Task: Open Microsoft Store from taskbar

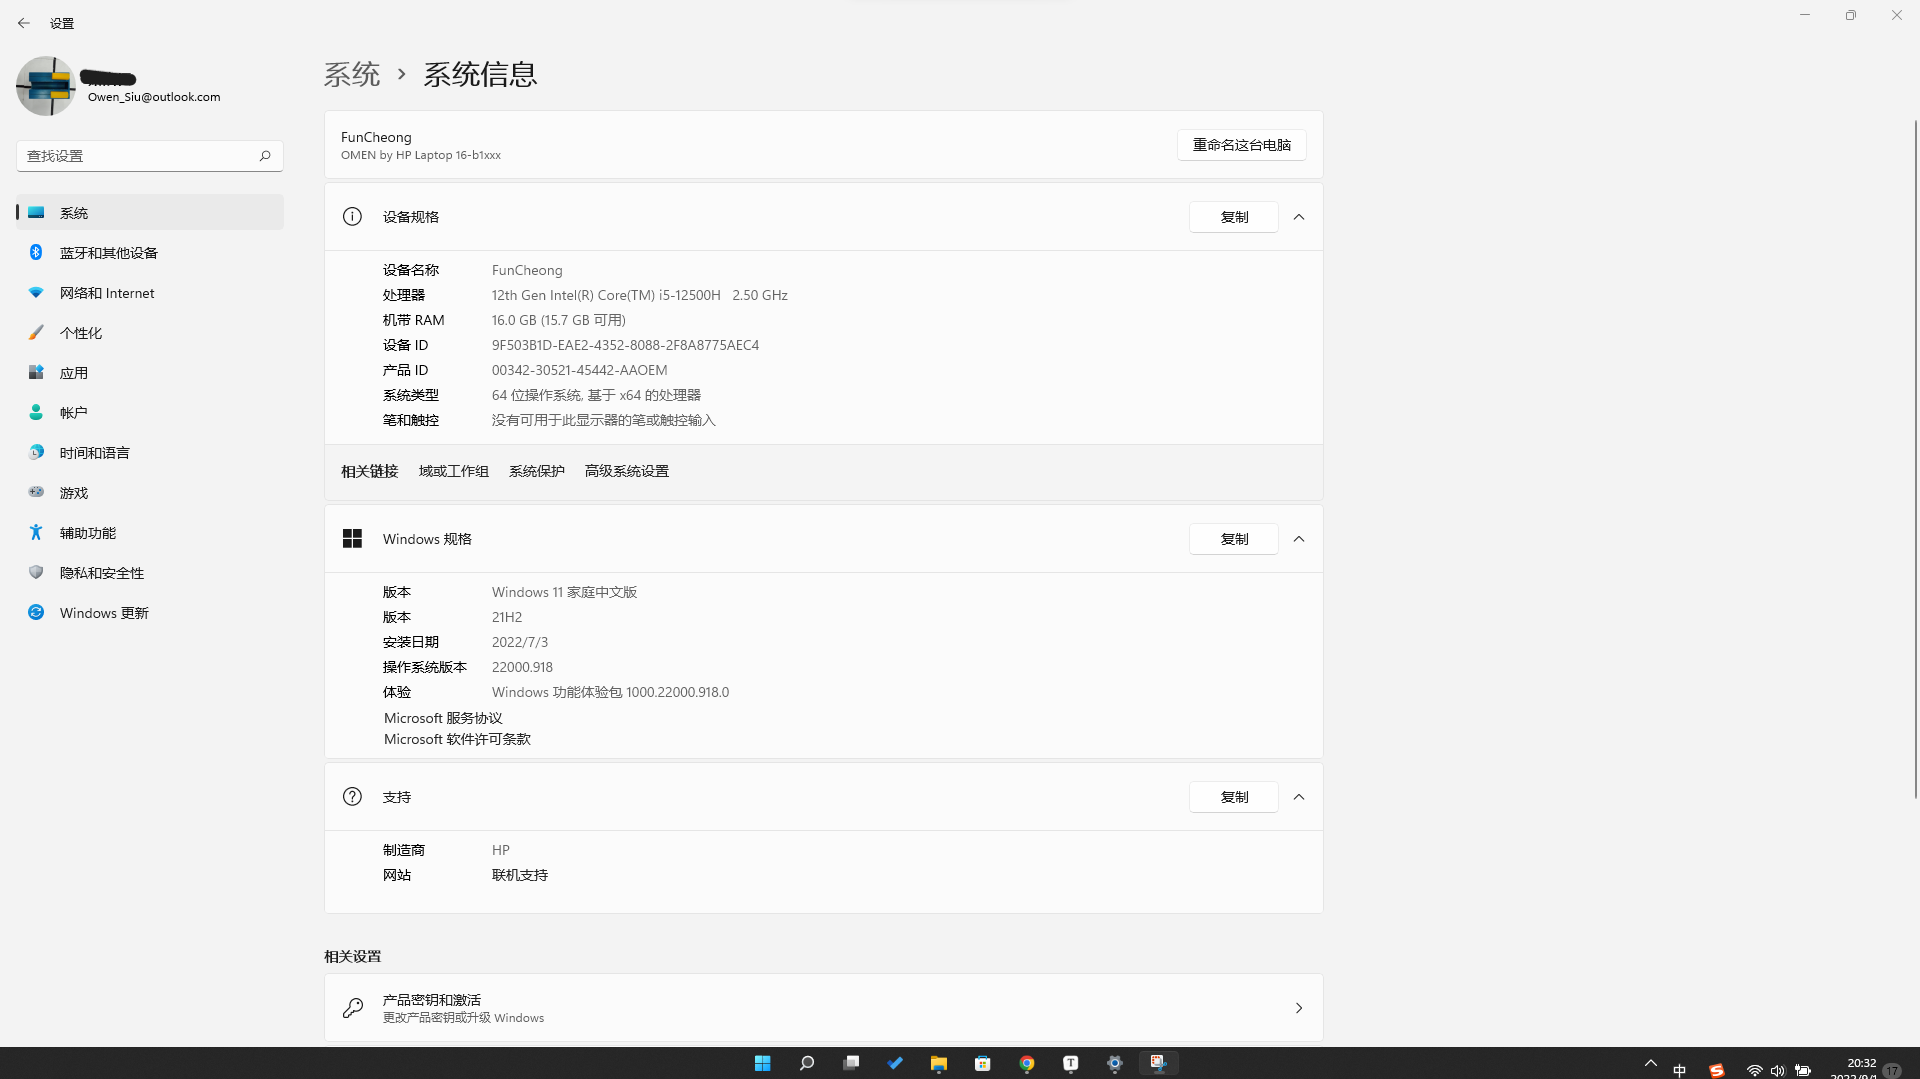Action: (x=983, y=1063)
